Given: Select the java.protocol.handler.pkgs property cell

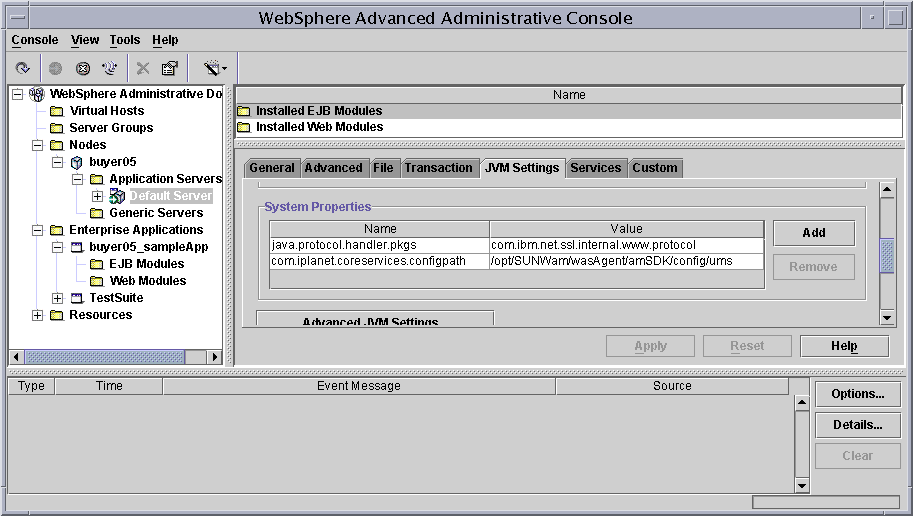Looking at the screenshot, I should click(x=379, y=245).
